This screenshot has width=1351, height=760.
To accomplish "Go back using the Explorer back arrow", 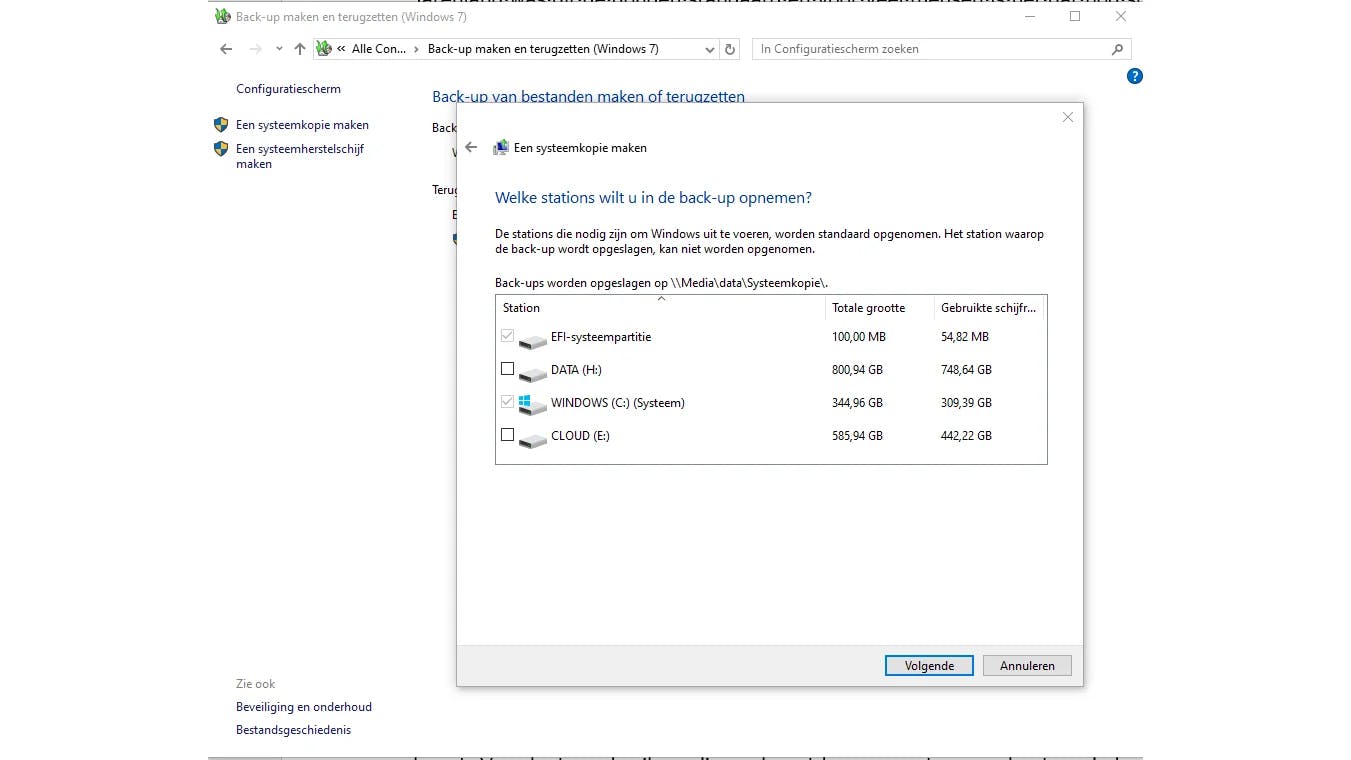I will point(226,49).
